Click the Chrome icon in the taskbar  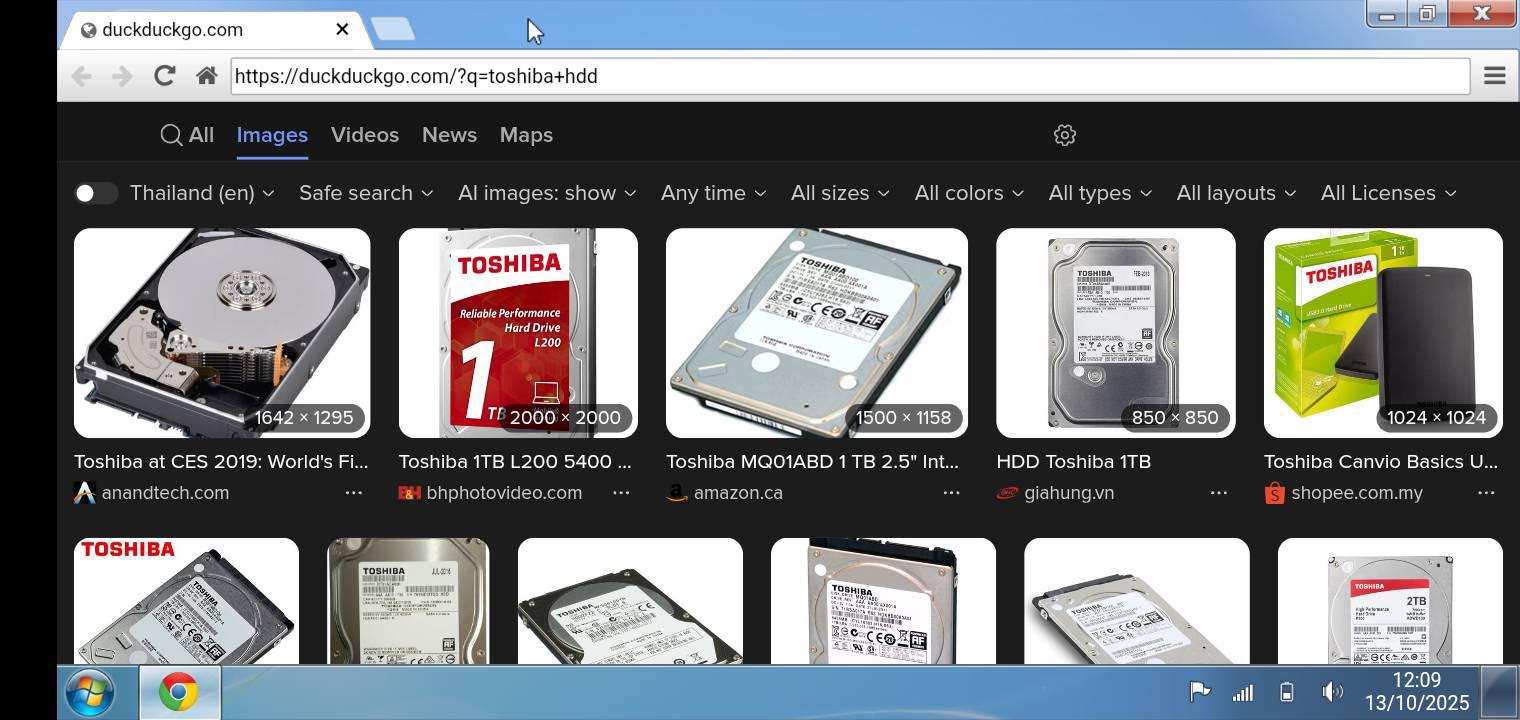[x=179, y=692]
